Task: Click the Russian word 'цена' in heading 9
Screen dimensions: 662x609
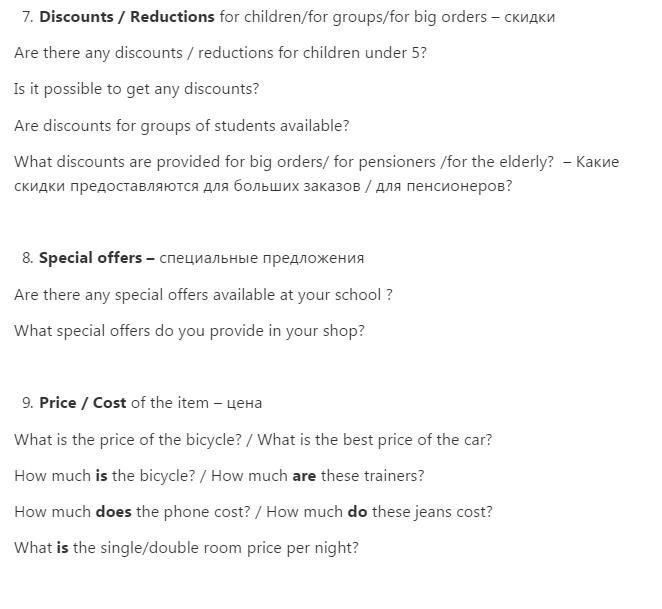Action: pos(244,403)
